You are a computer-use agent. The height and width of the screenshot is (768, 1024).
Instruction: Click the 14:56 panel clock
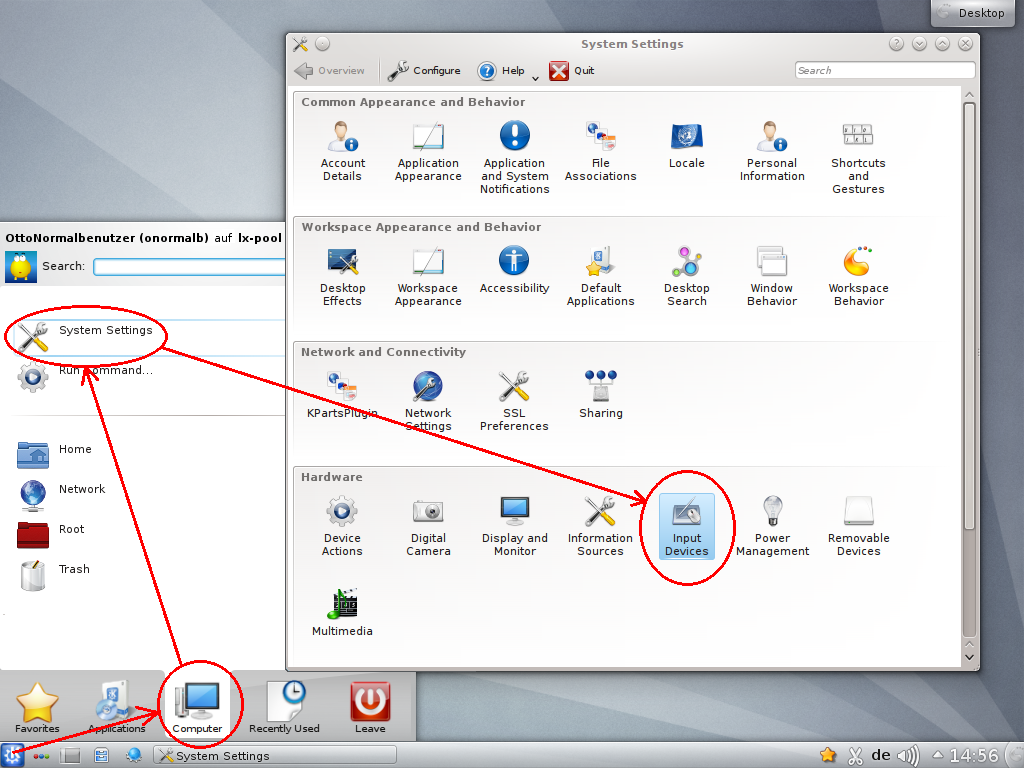[974, 756]
